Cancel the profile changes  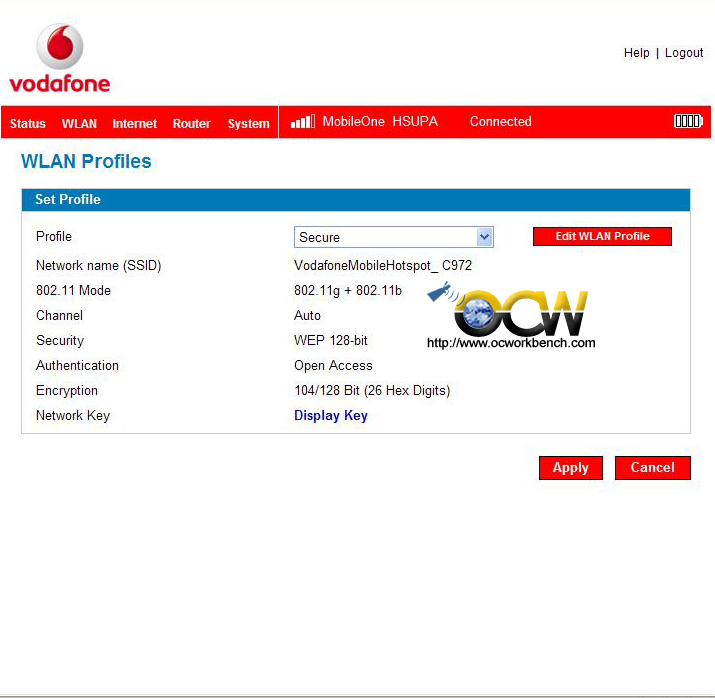[x=653, y=468]
